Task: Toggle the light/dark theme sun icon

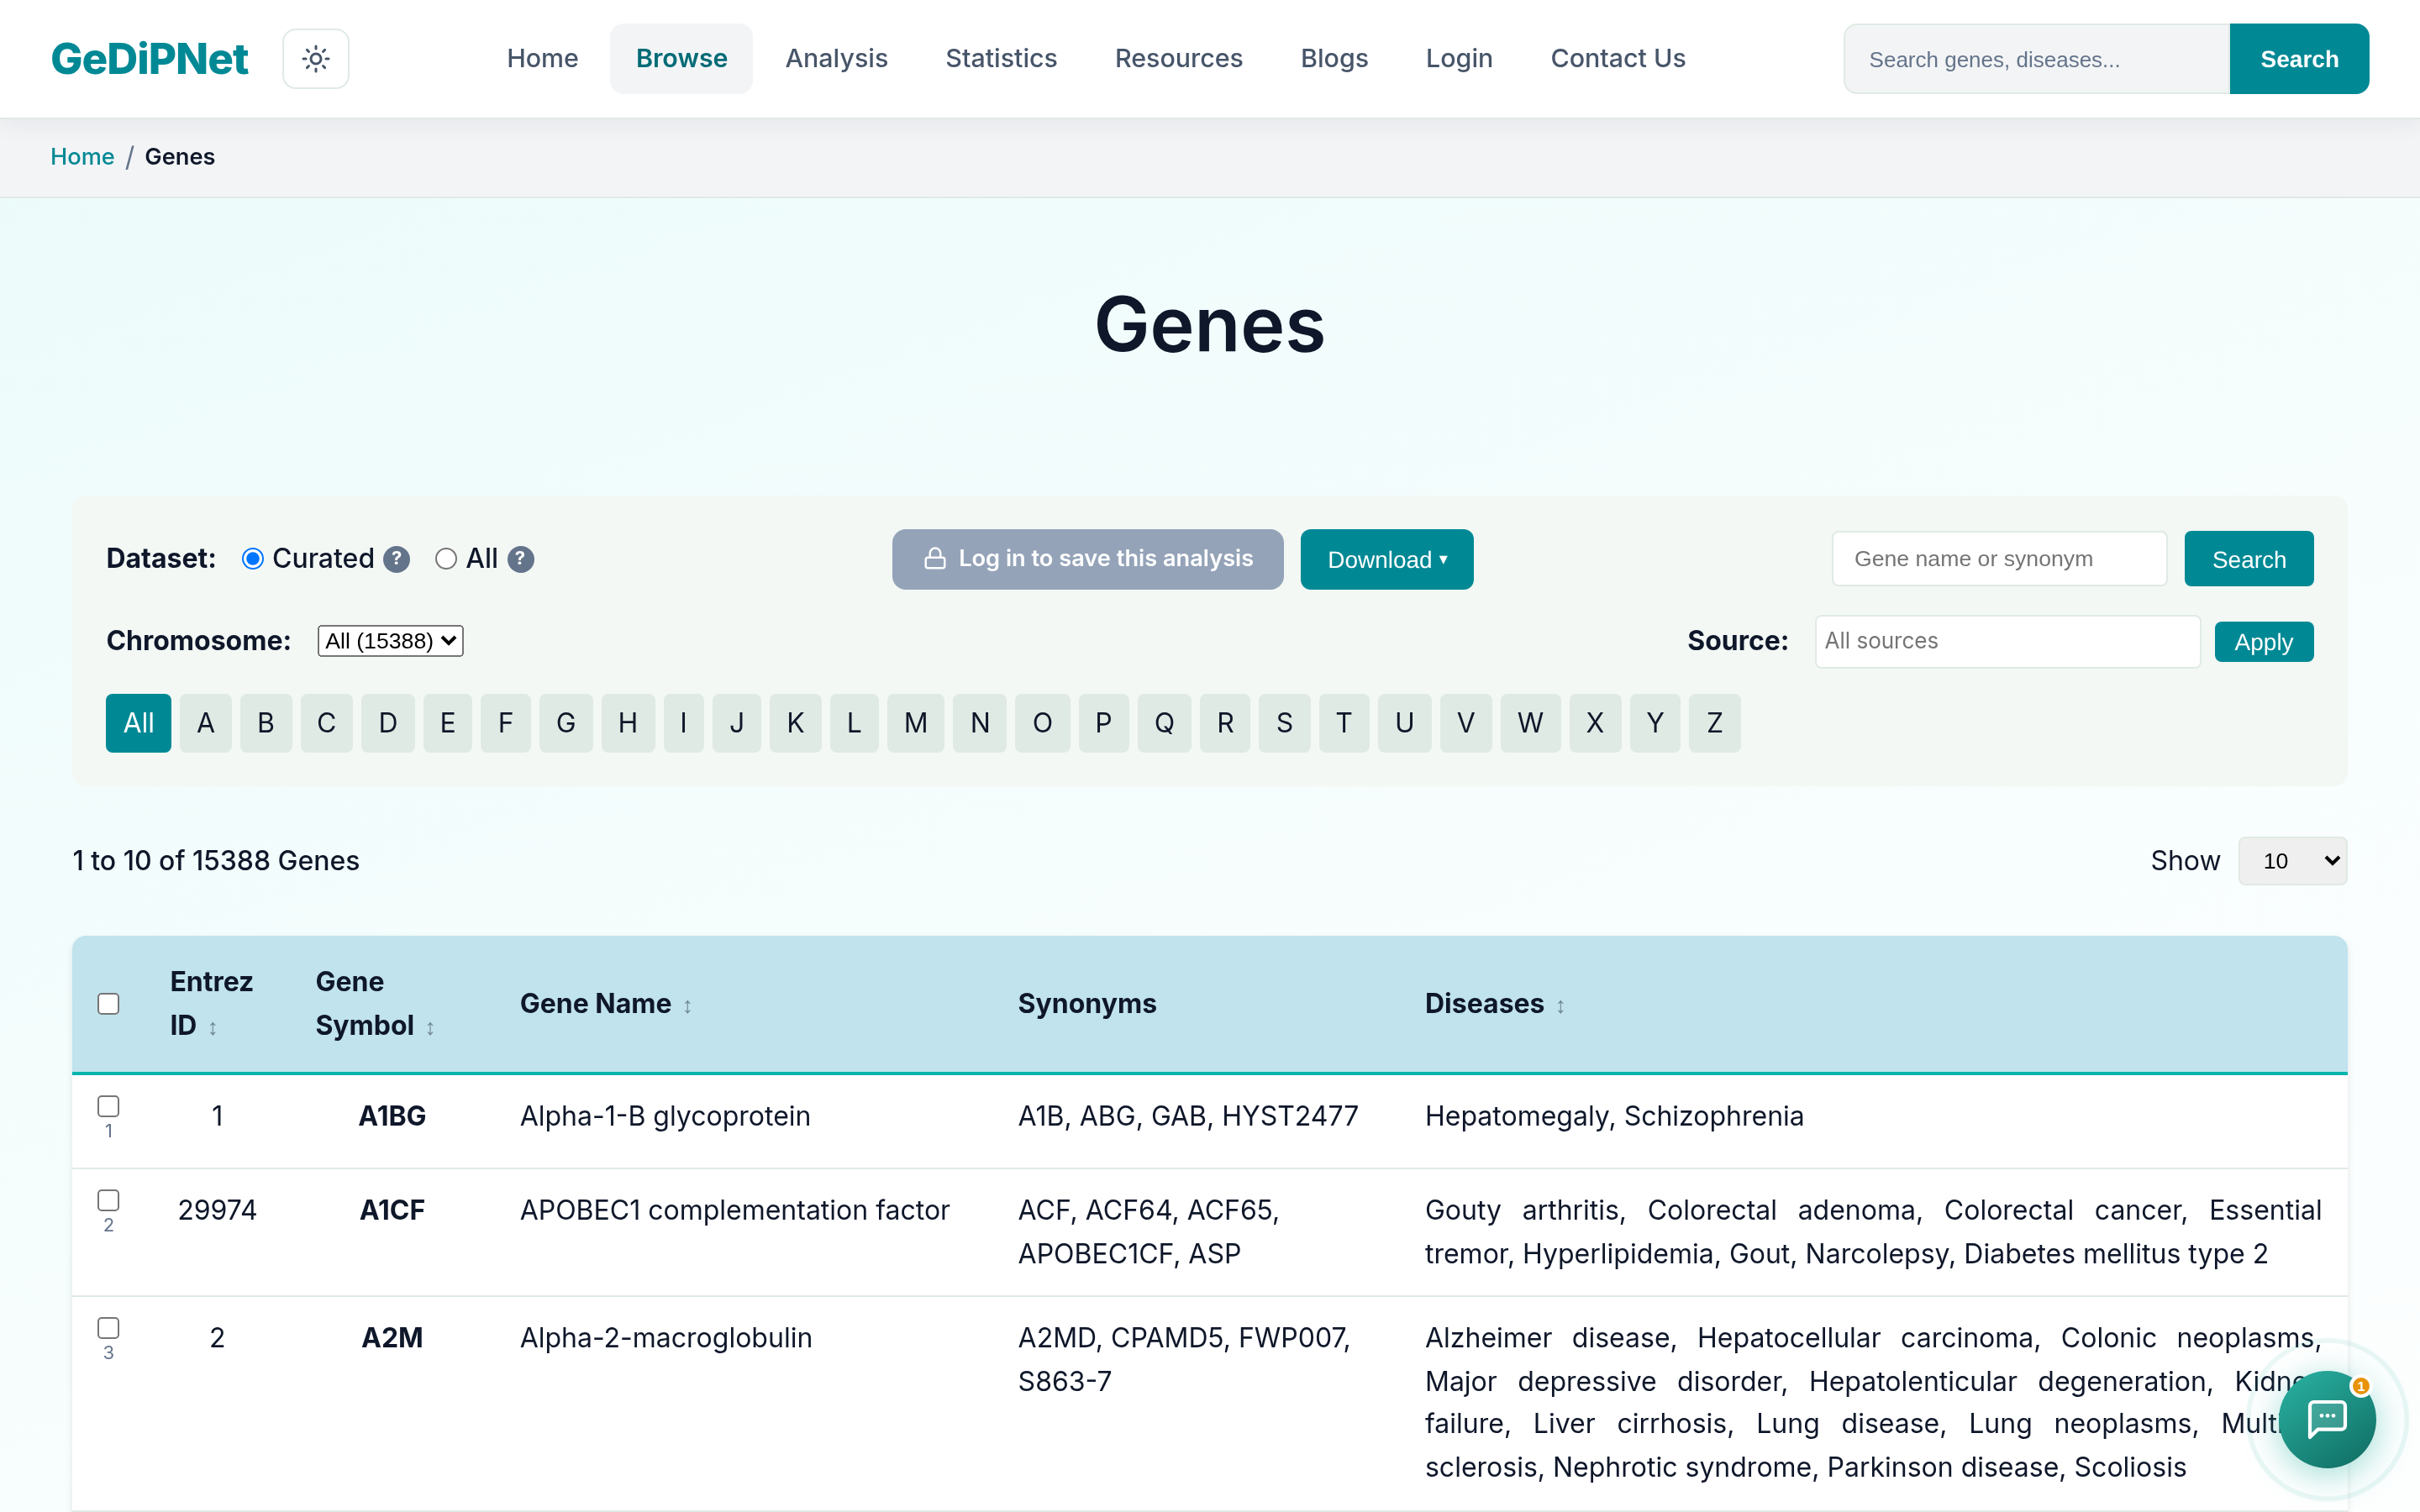Action: tap(315, 59)
